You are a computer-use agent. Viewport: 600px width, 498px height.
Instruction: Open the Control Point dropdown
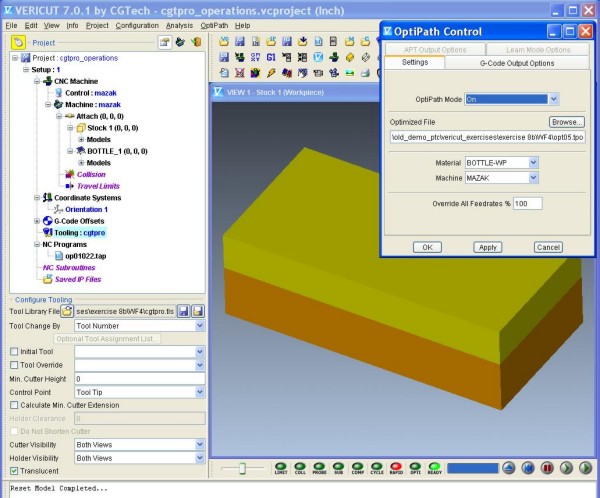(x=199, y=392)
